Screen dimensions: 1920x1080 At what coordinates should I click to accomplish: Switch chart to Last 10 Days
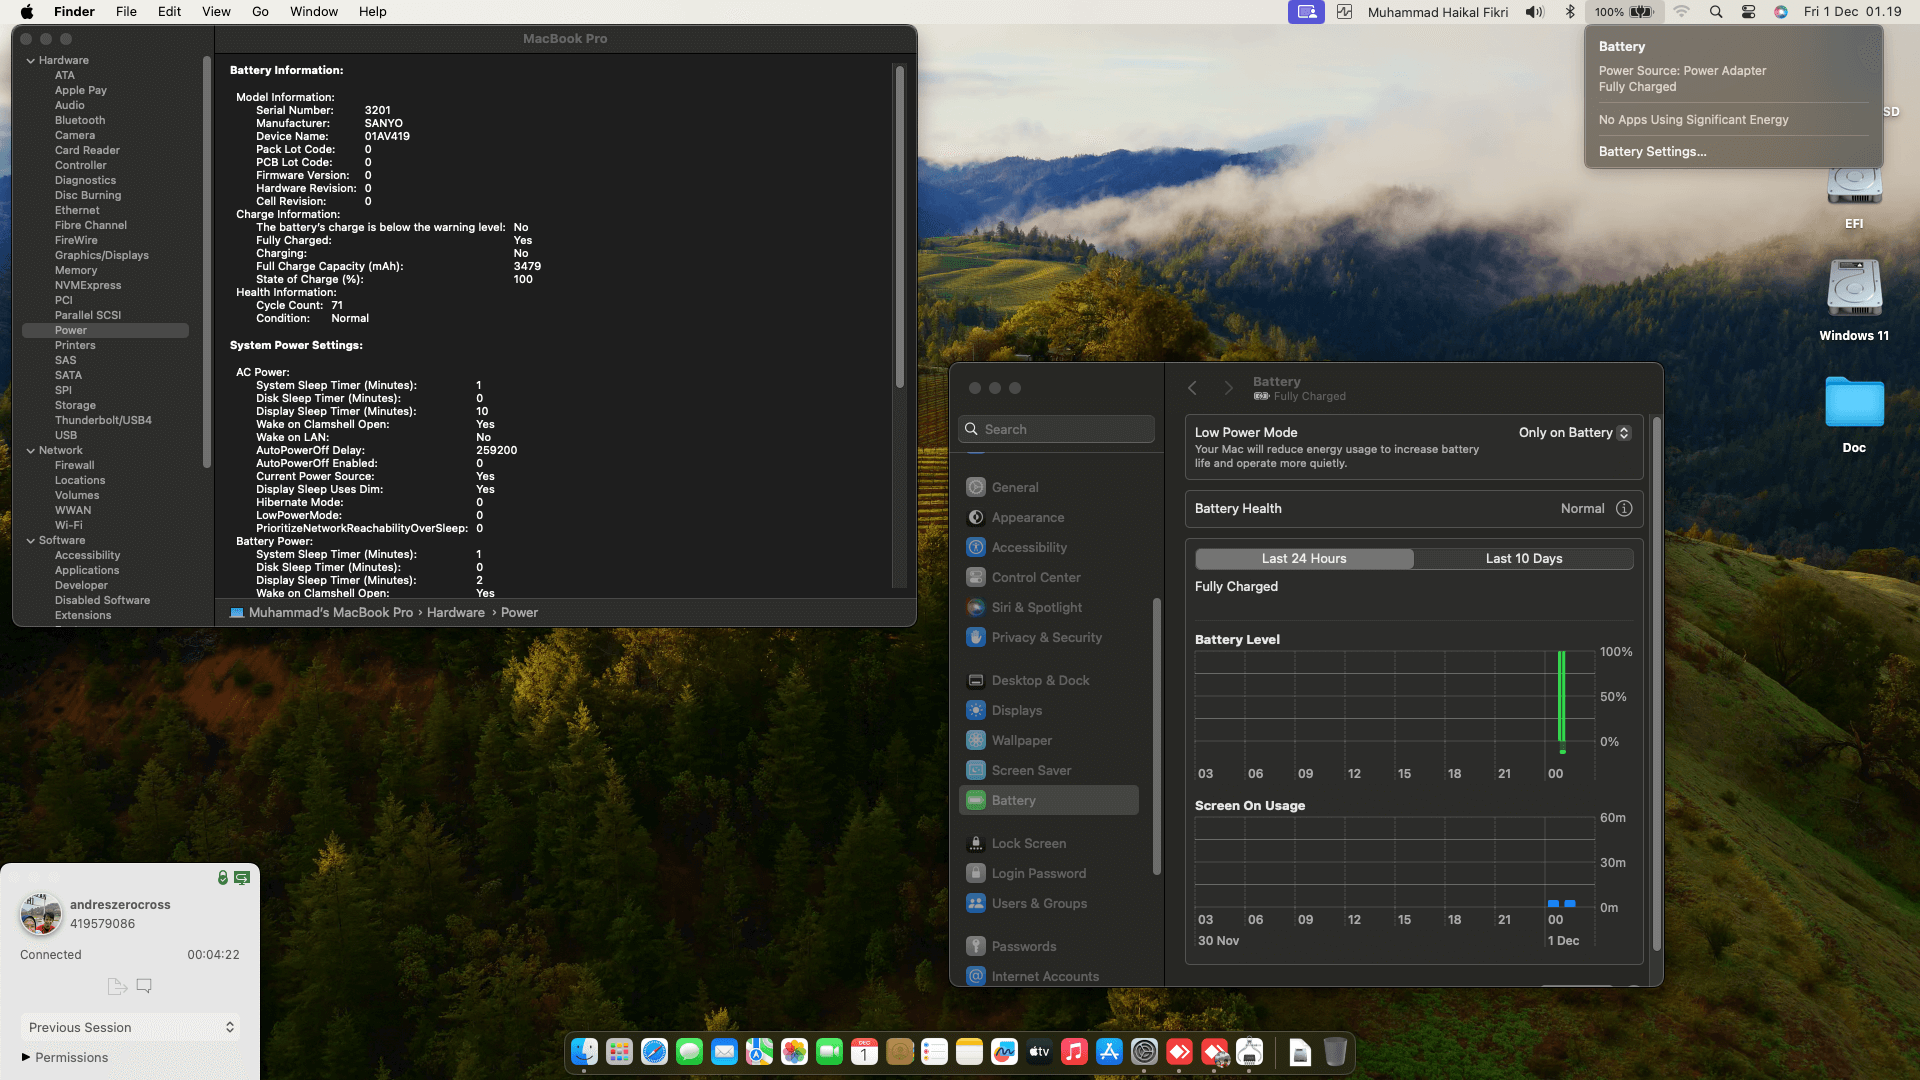click(1523, 558)
